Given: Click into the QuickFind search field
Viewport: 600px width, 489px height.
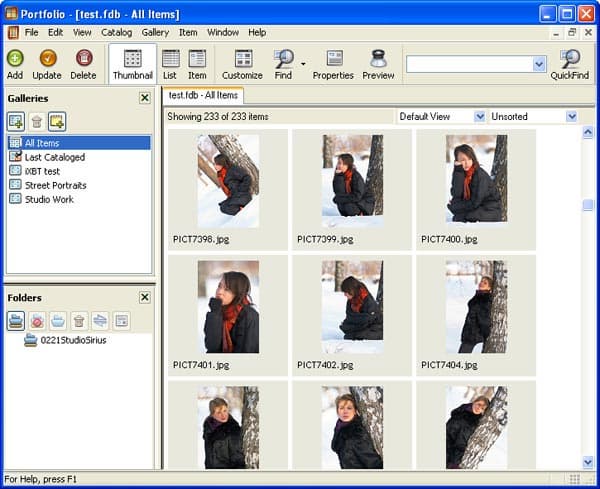Looking at the screenshot, I should pos(470,64).
